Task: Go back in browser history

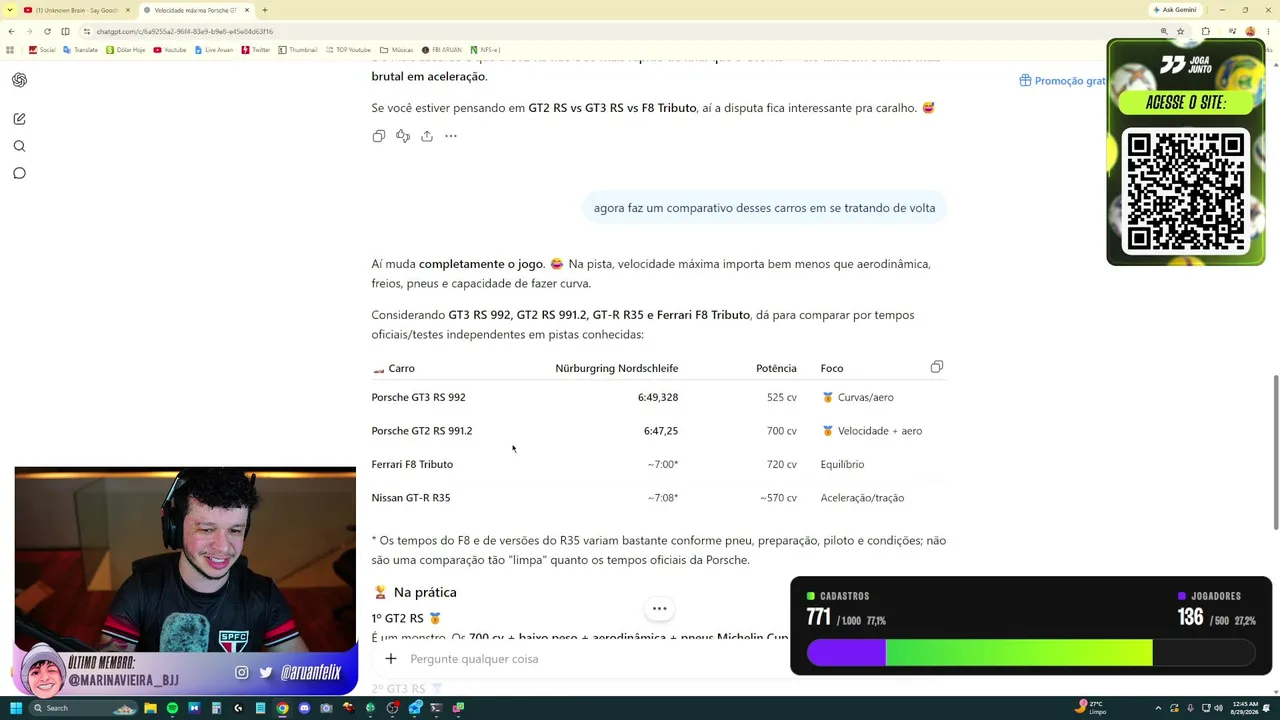Action: [11, 31]
